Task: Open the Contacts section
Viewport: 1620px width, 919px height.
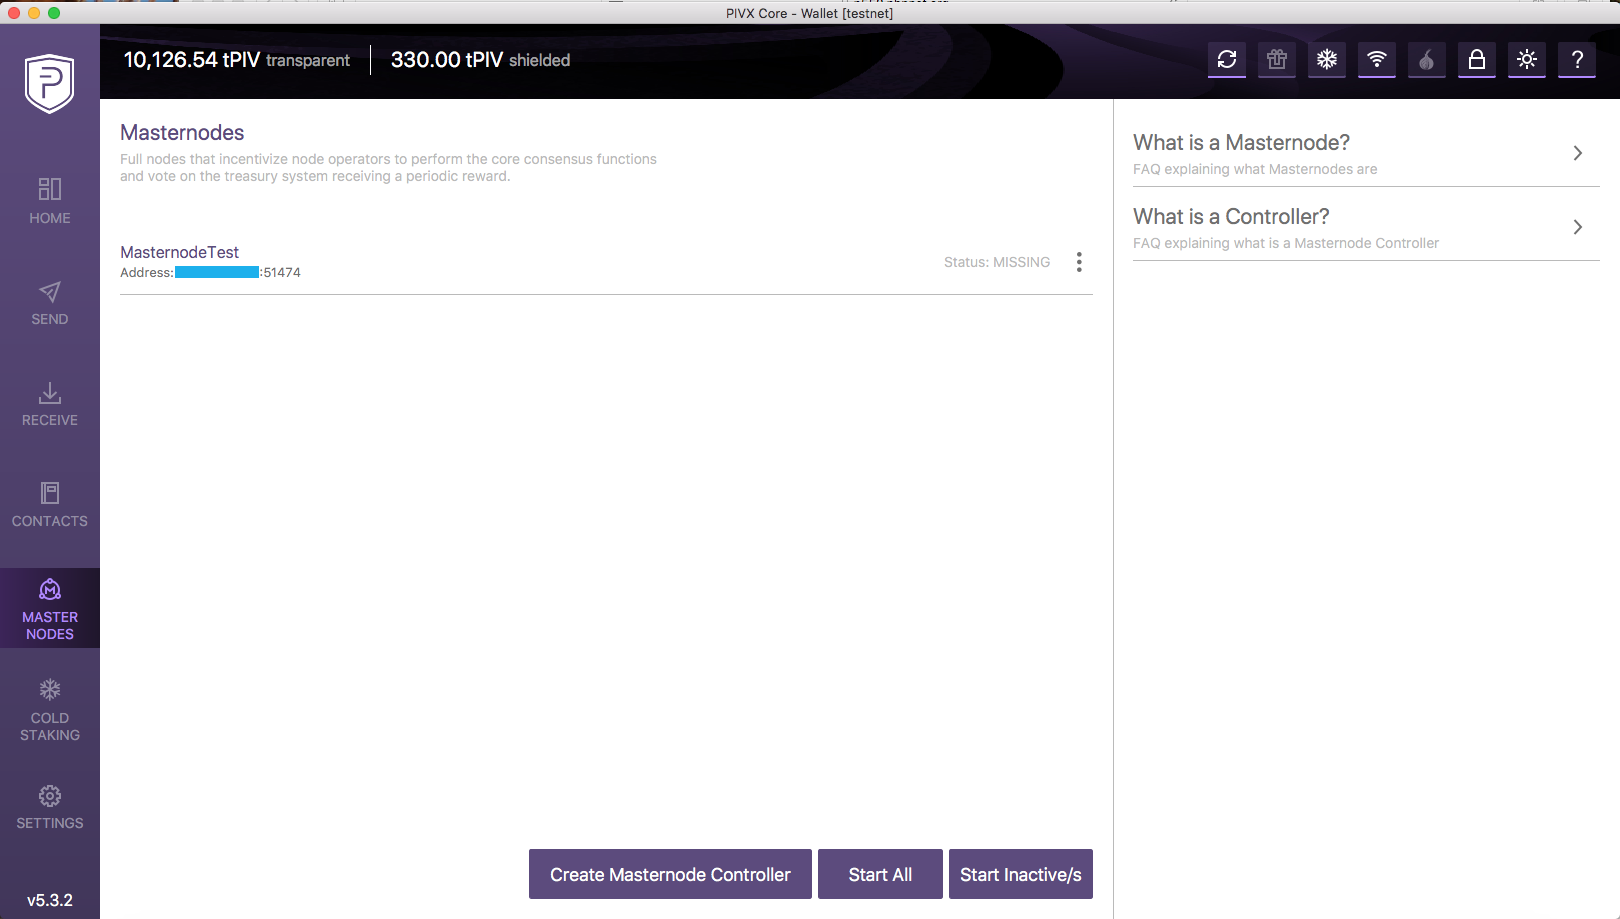Action: coord(50,505)
